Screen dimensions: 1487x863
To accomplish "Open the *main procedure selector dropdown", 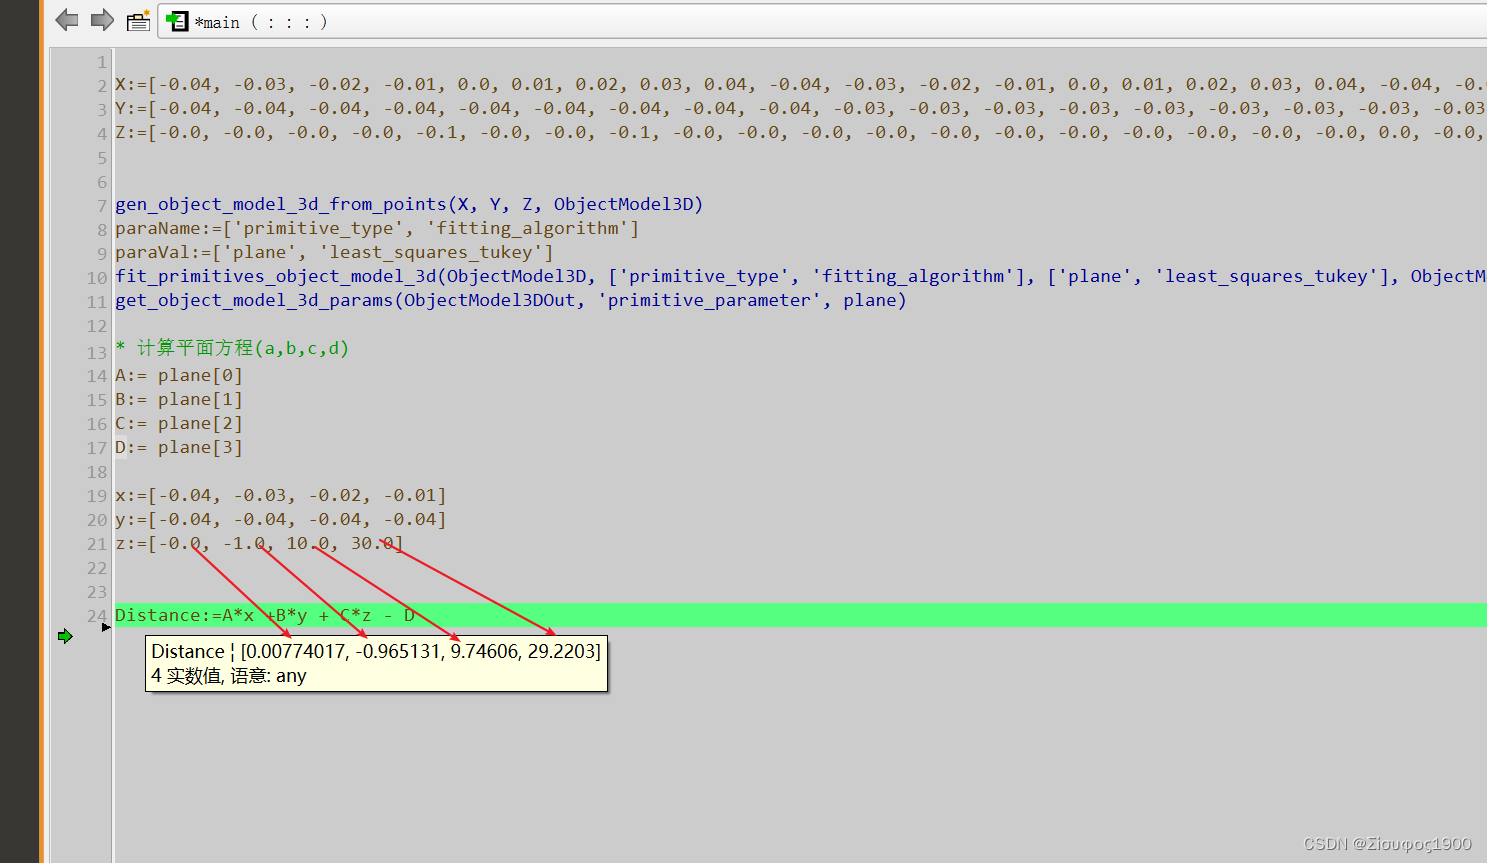I will click(x=822, y=22).
